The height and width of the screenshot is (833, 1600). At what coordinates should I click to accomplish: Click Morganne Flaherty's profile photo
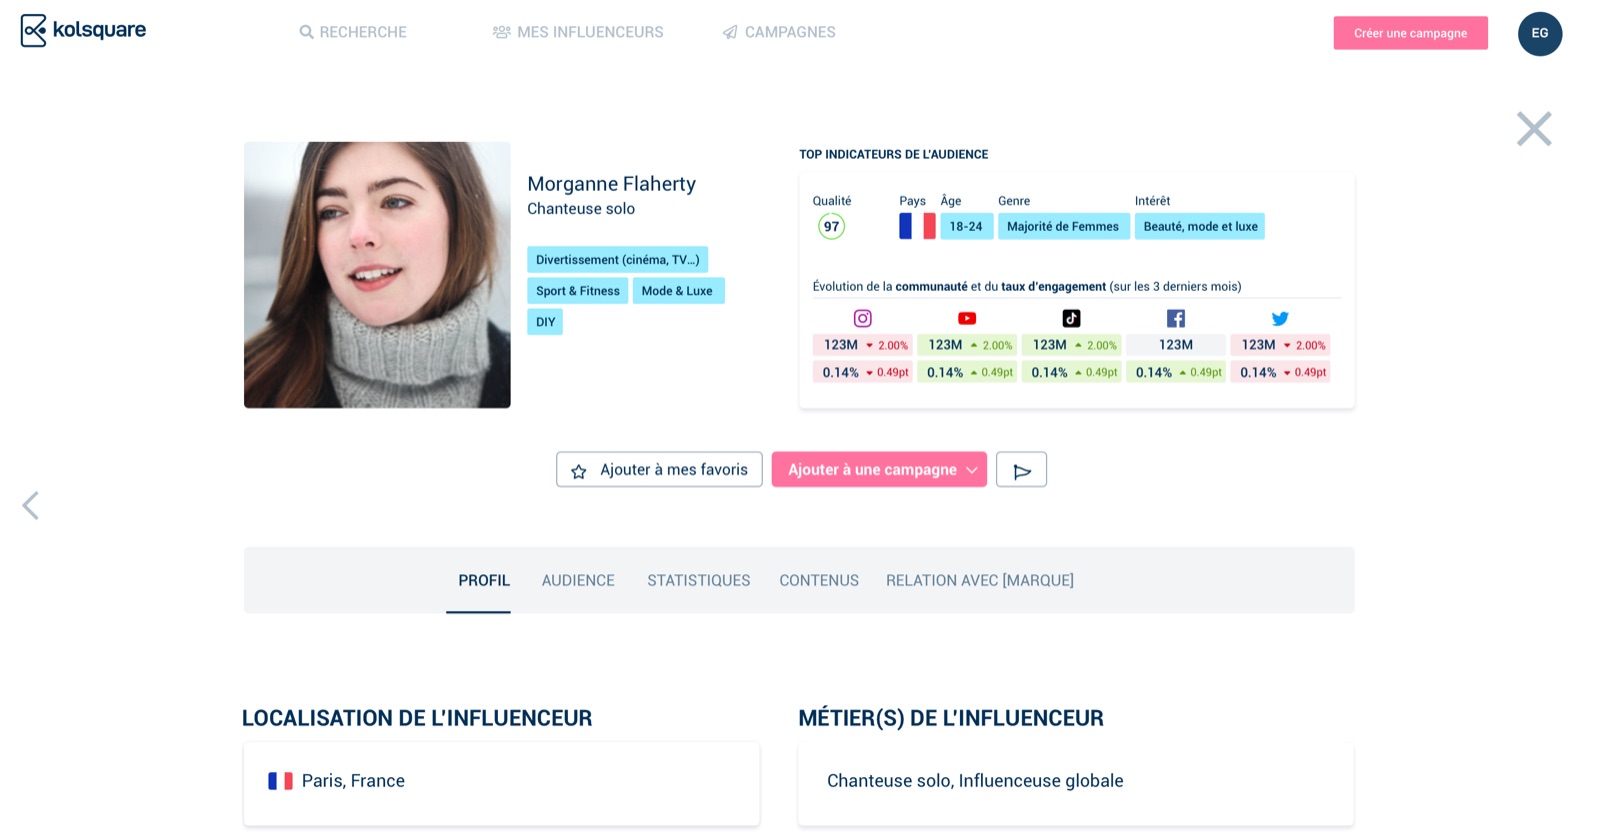pyautogui.click(x=377, y=275)
